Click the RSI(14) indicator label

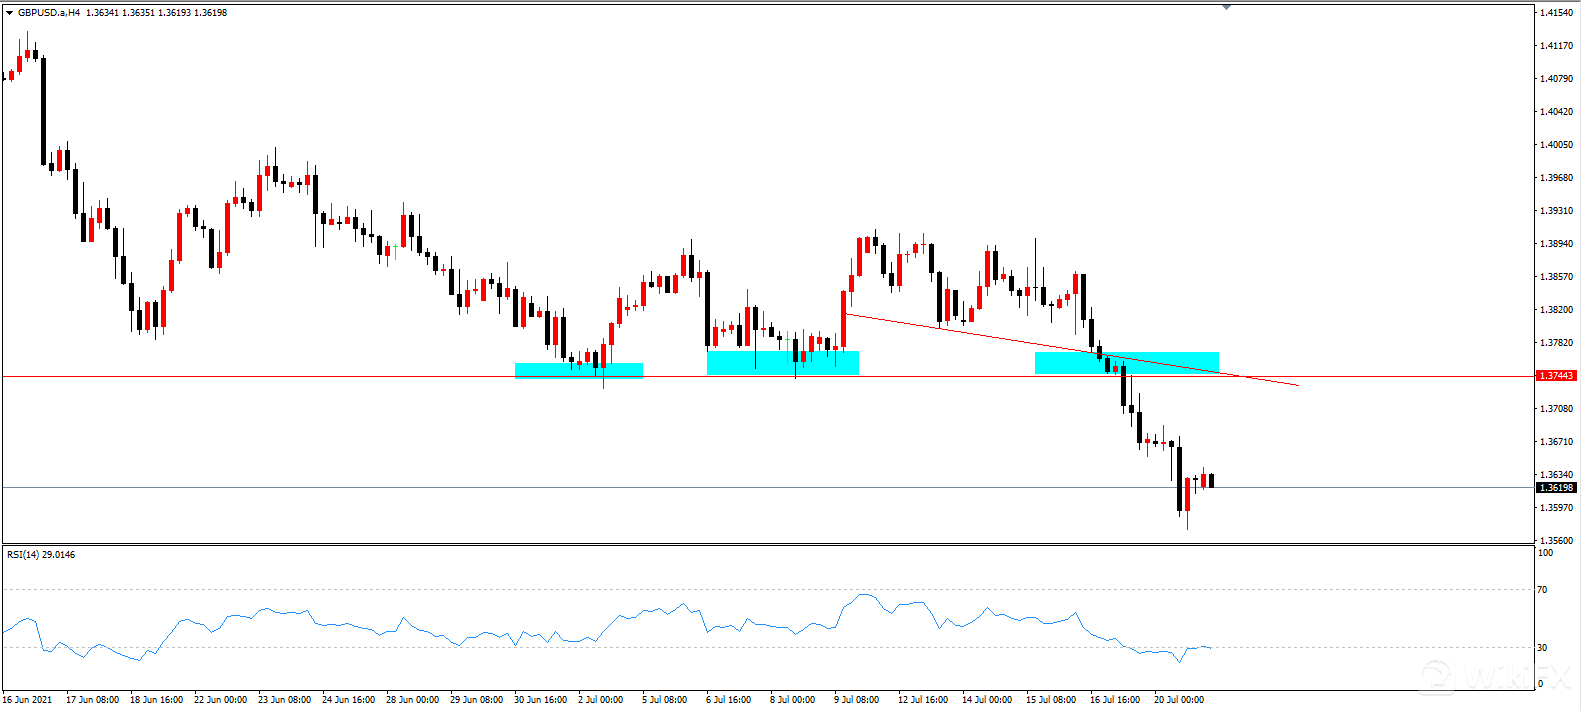pyautogui.click(x=40, y=554)
